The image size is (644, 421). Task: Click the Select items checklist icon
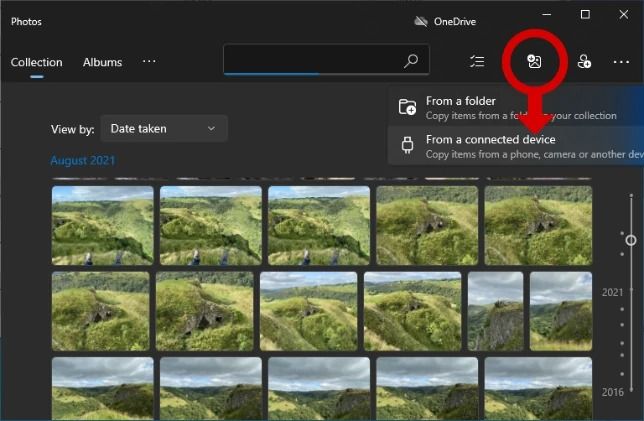tap(477, 62)
